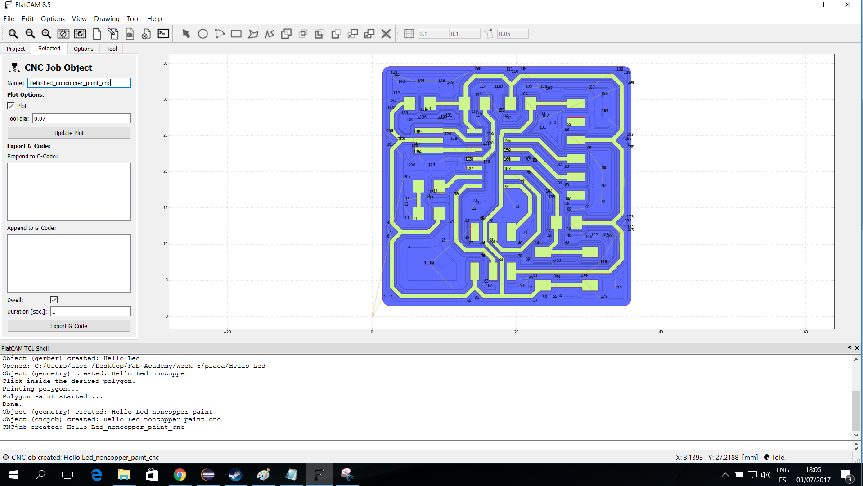
Task: Click the Move Objects icon
Action: [x=353, y=34]
